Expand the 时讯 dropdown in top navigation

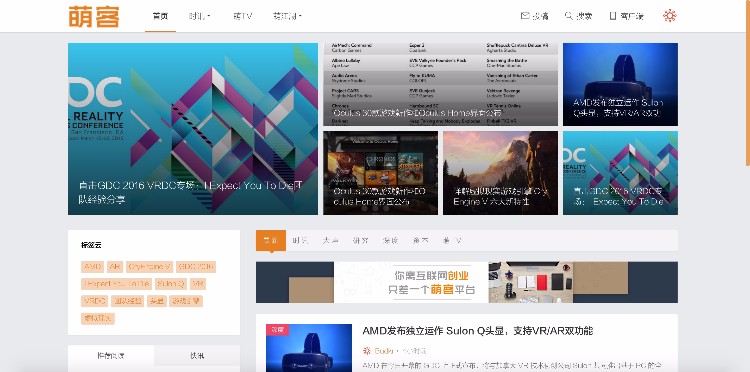coord(199,16)
